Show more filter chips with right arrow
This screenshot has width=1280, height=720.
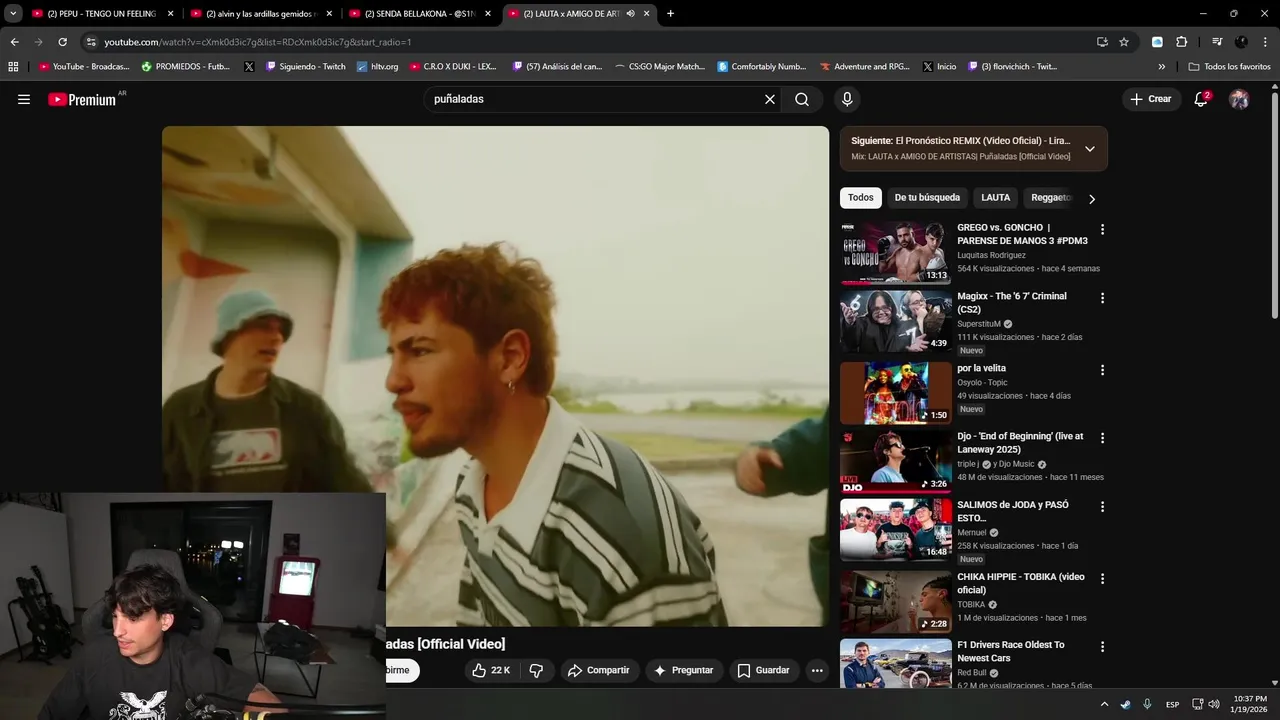click(x=1092, y=198)
